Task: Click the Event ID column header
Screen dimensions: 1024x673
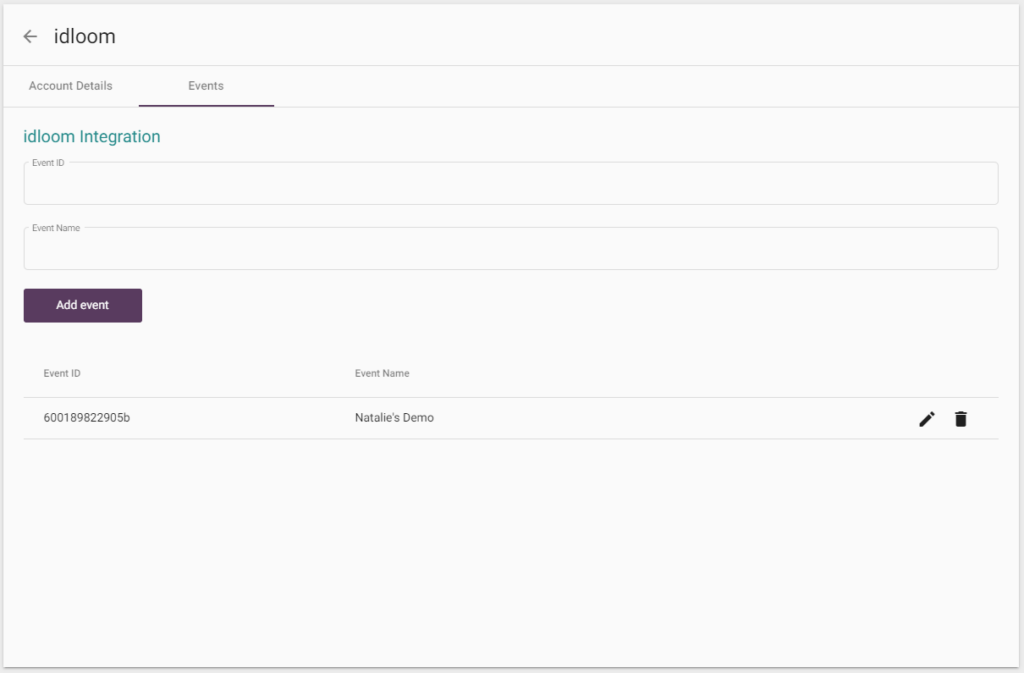Action: [x=62, y=373]
